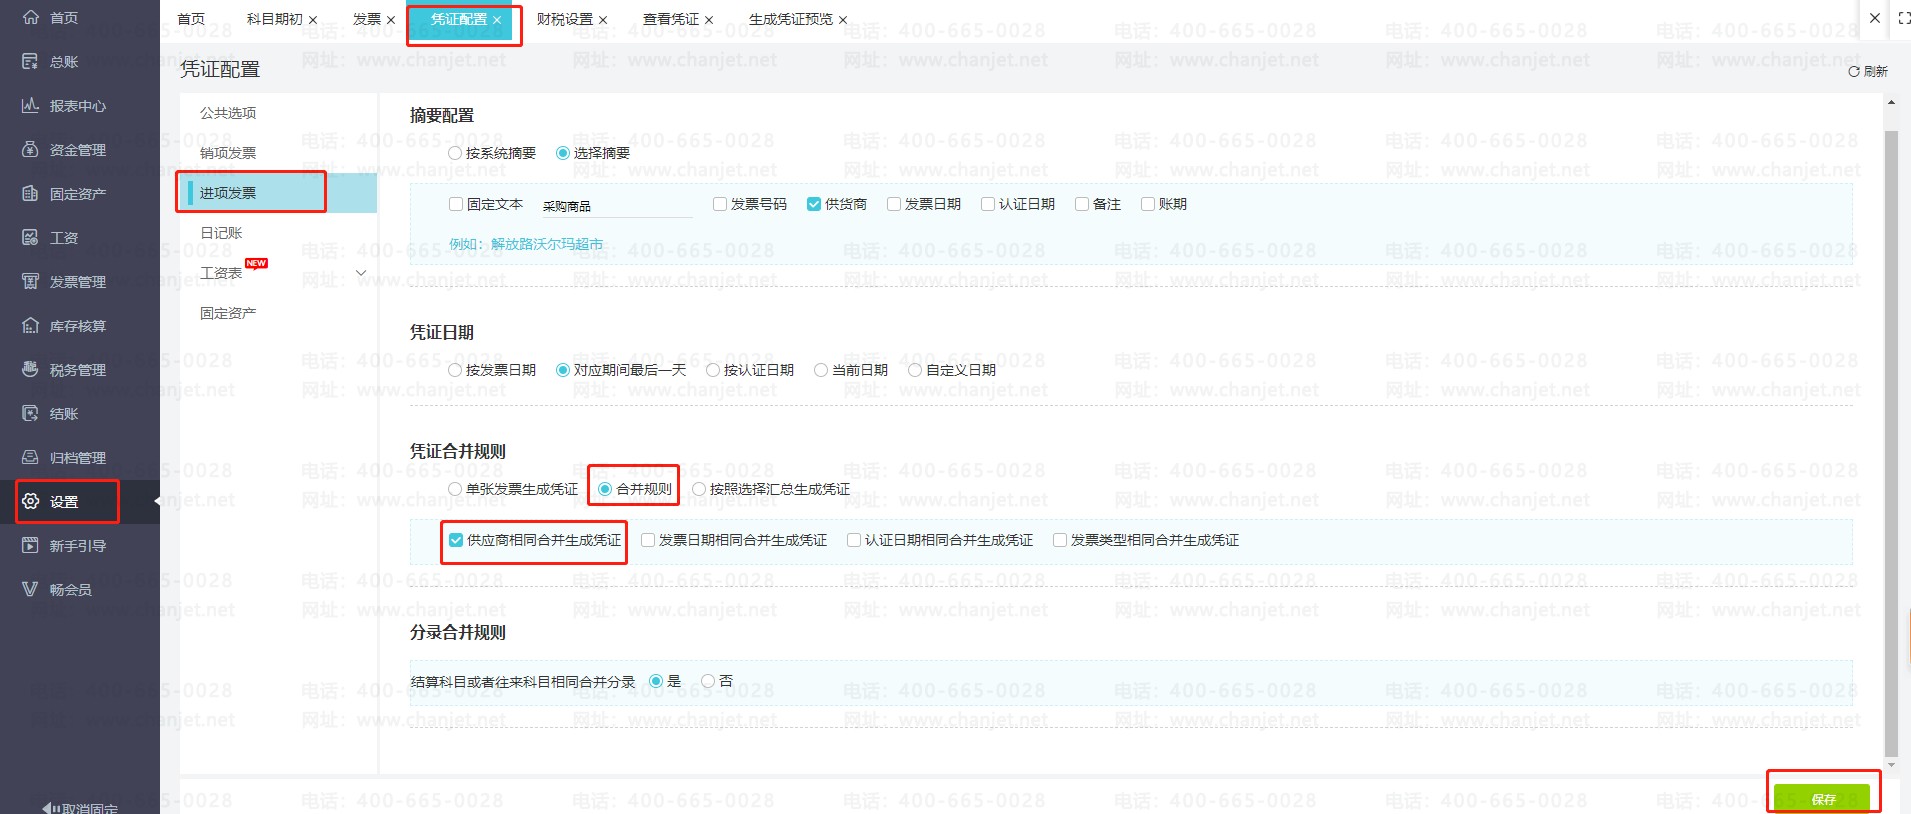Switch to the 查看凭证 tab
This screenshot has height=814, width=1911.
point(670,19)
